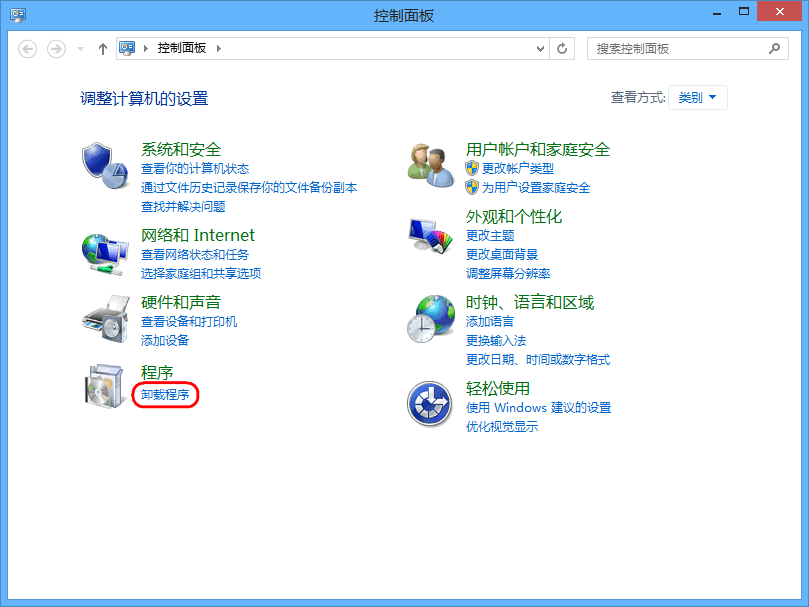This screenshot has height=607, width=809.
Task: Click 更换输入法
Action: pyautogui.click(x=496, y=341)
